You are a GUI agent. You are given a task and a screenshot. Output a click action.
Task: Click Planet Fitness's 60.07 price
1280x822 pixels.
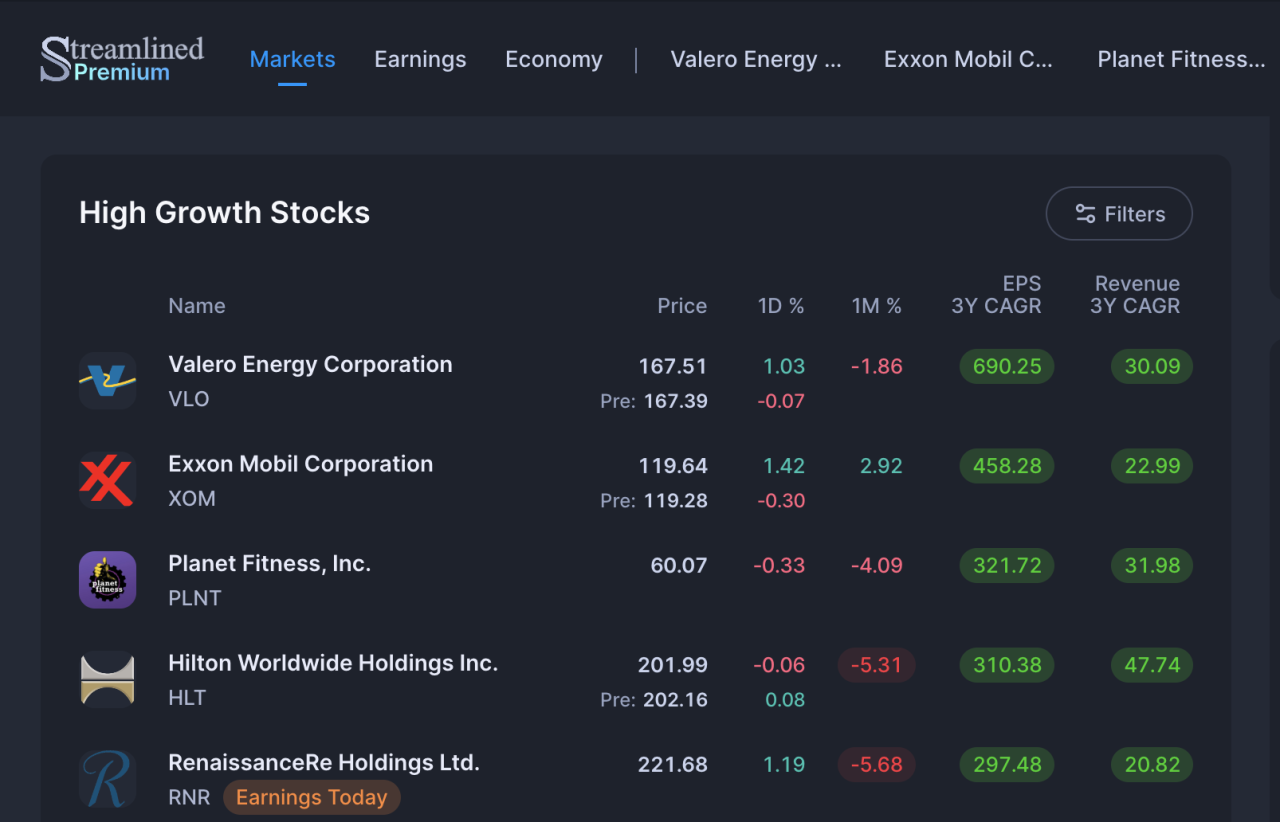679,565
